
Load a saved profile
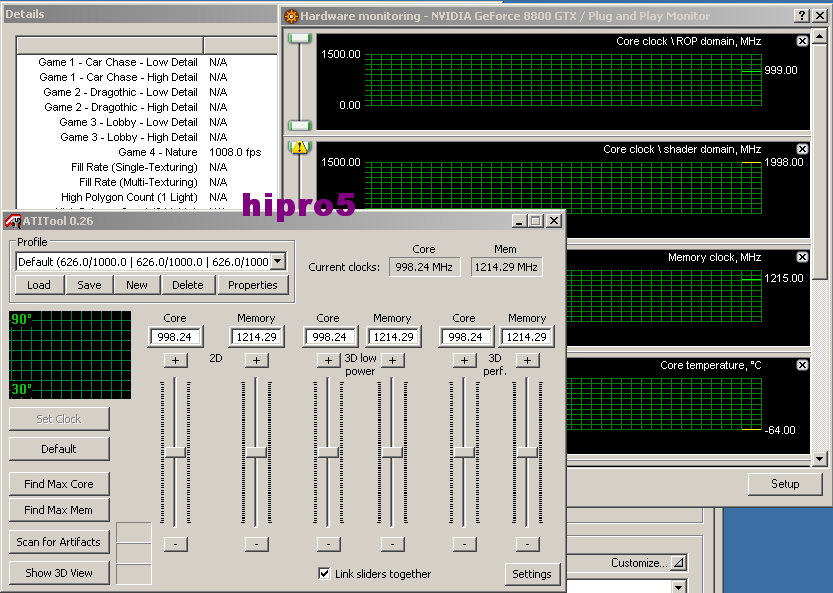point(38,285)
